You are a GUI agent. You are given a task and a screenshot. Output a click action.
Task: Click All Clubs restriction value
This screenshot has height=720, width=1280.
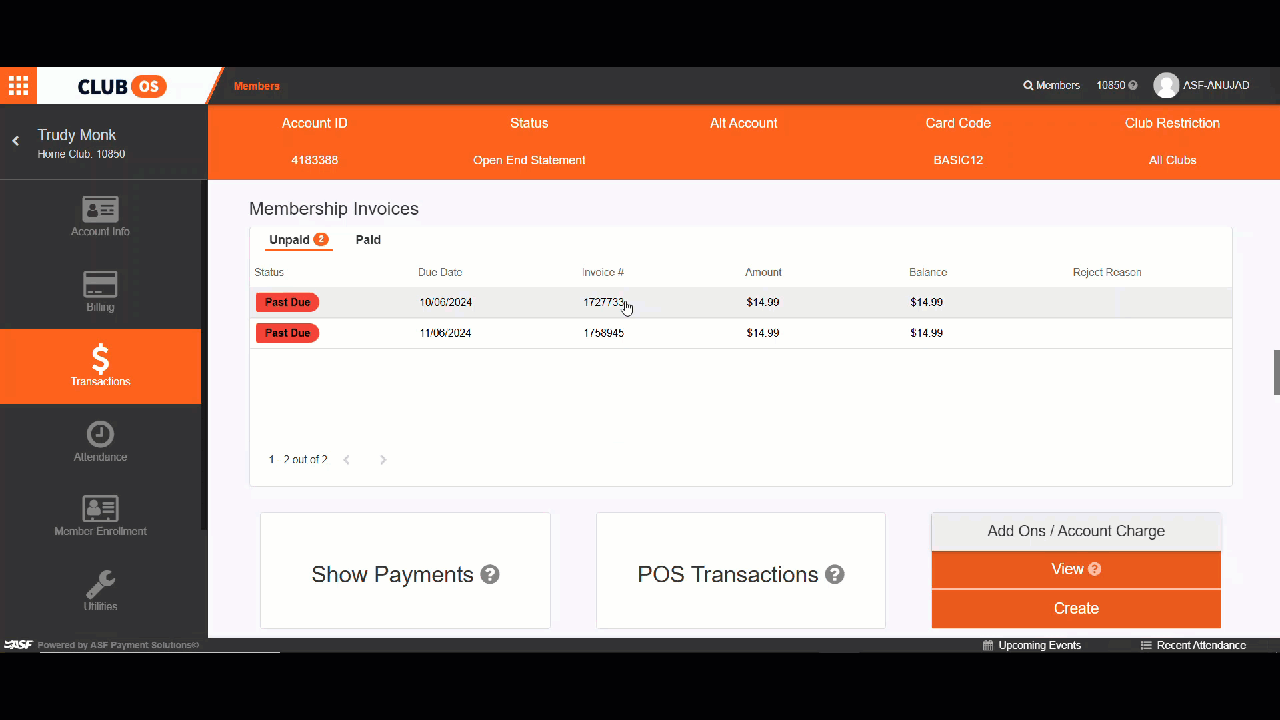point(1172,160)
